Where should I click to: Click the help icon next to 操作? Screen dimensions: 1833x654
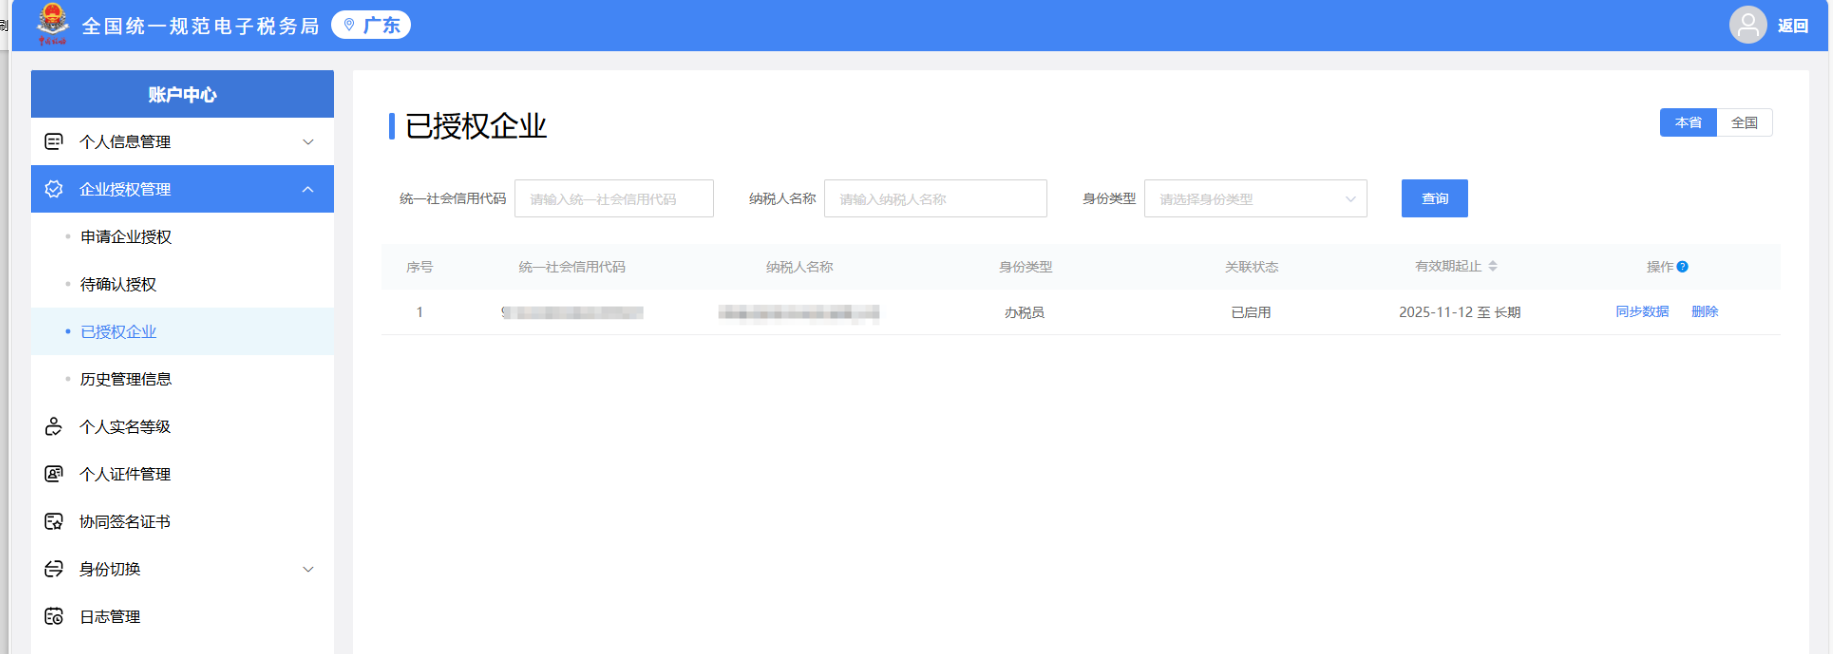pyautogui.click(x=1682, y=267)
